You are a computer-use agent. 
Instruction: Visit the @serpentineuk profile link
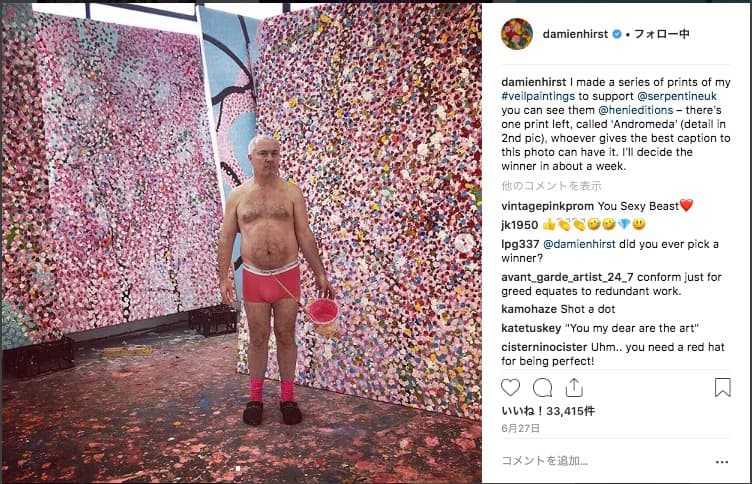677,96
